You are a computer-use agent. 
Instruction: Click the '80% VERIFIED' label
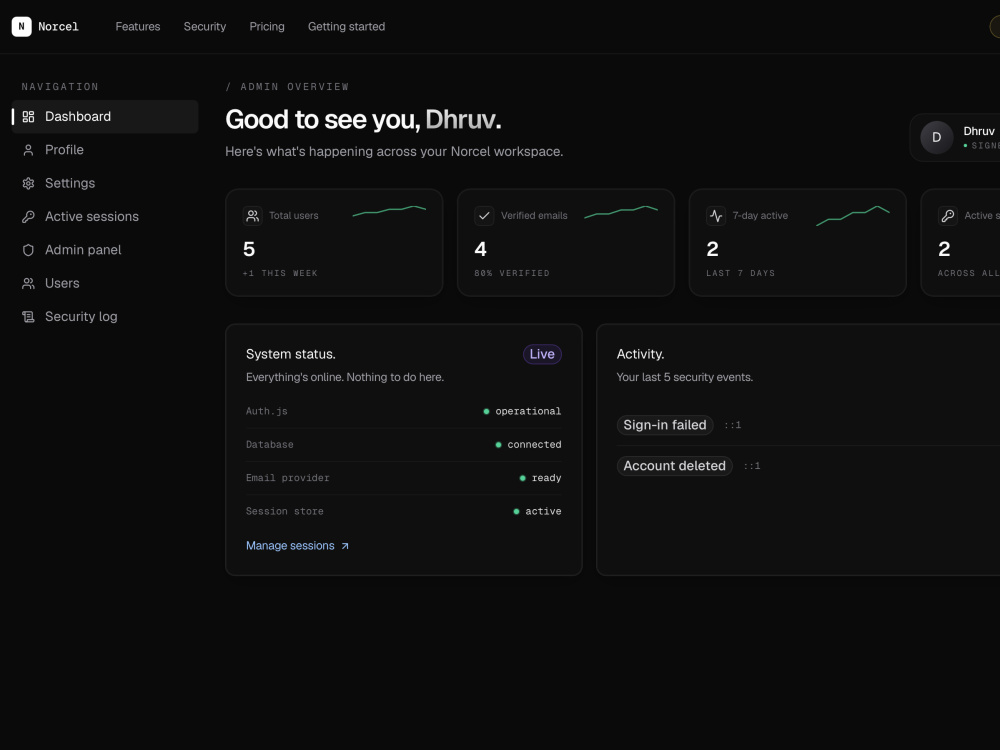point(511,273)
